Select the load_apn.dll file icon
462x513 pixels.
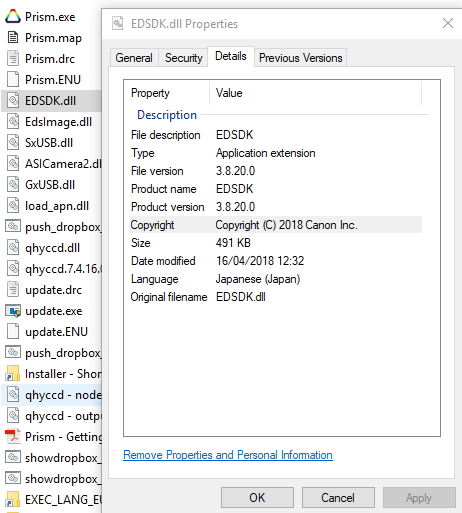(13, 206)
